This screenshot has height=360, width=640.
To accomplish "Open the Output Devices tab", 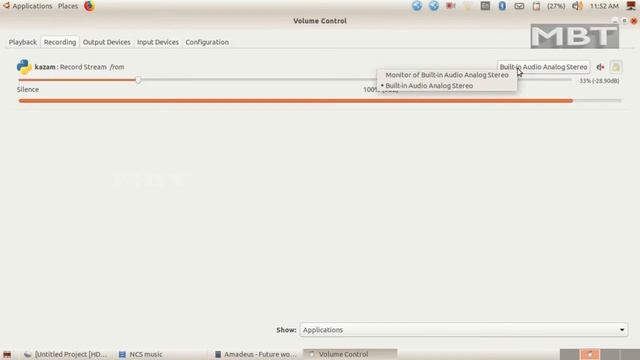I will (107, 42).
